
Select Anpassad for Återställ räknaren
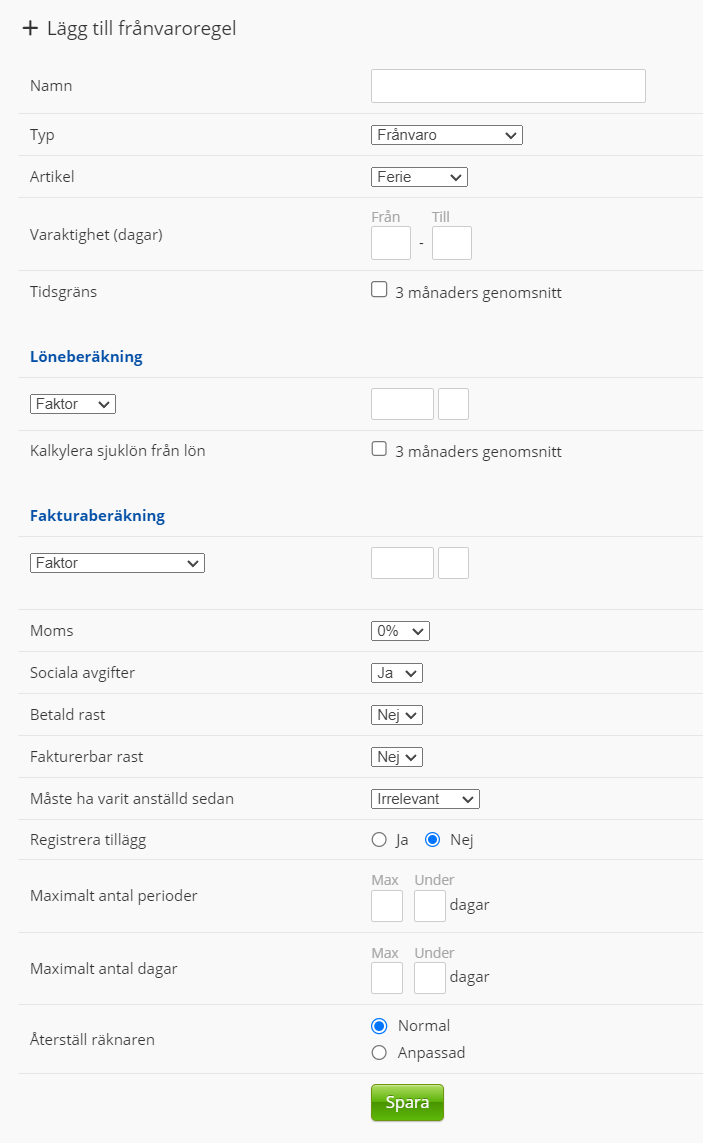pos(379,1052)
